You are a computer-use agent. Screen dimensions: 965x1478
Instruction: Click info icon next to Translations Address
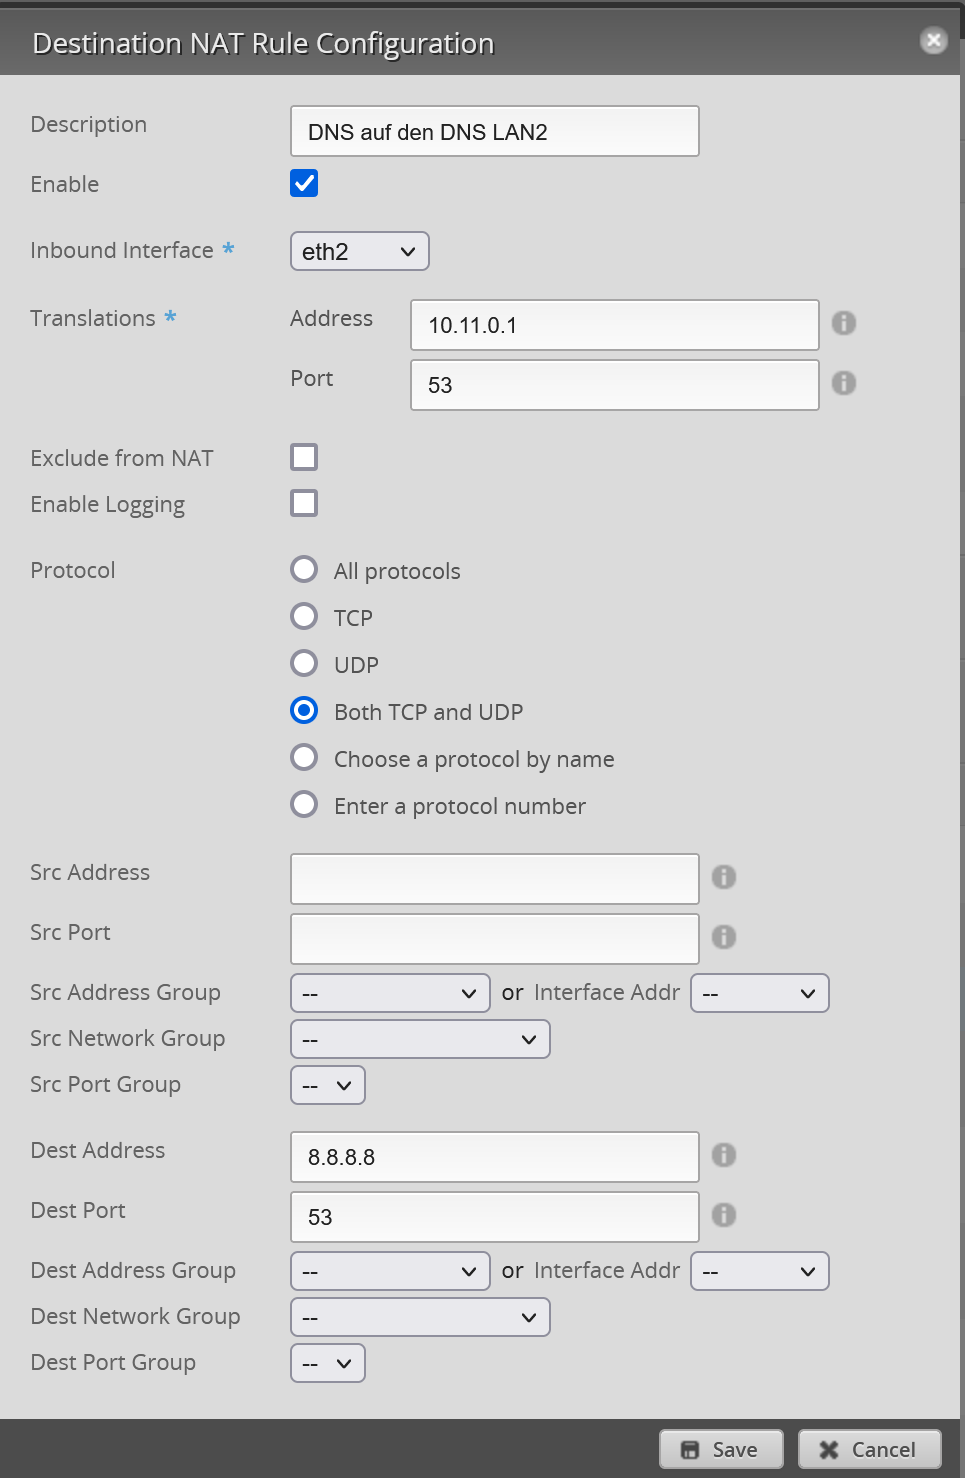843,323
